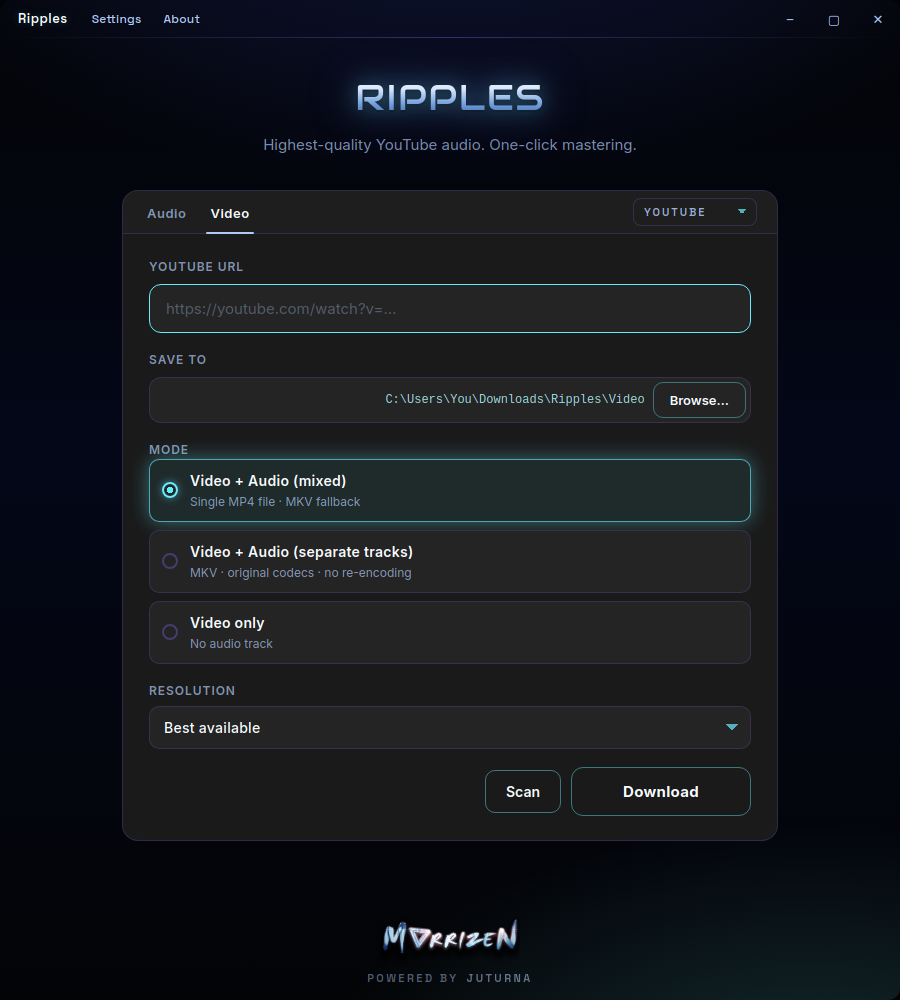Click the Ripples app title in menu bar
The width and height of the screenshot is (900, 1000).
(42, 18)
